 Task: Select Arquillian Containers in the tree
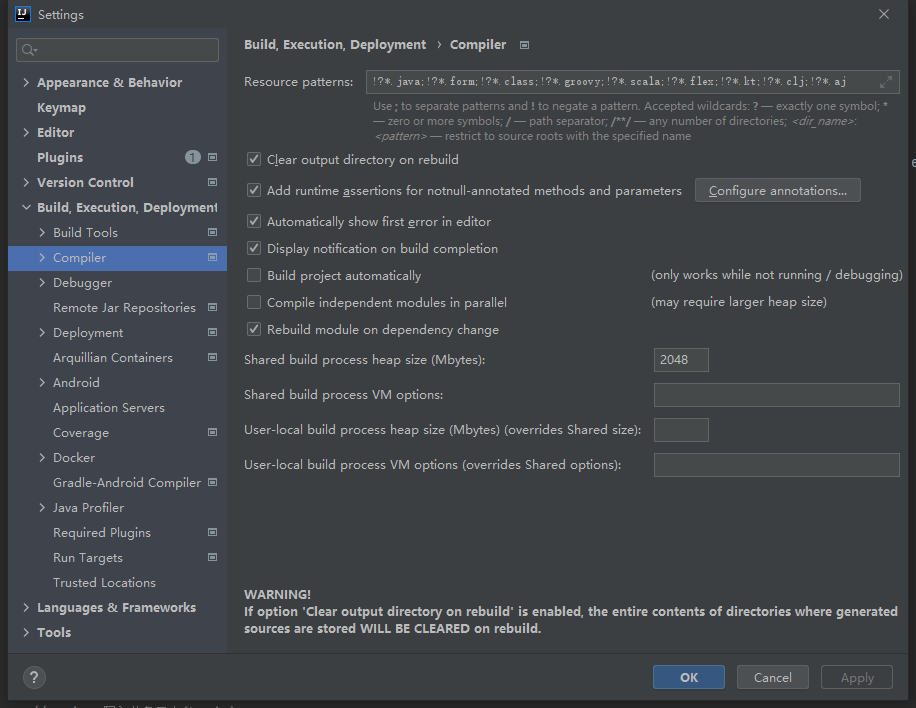click(113, 358)
